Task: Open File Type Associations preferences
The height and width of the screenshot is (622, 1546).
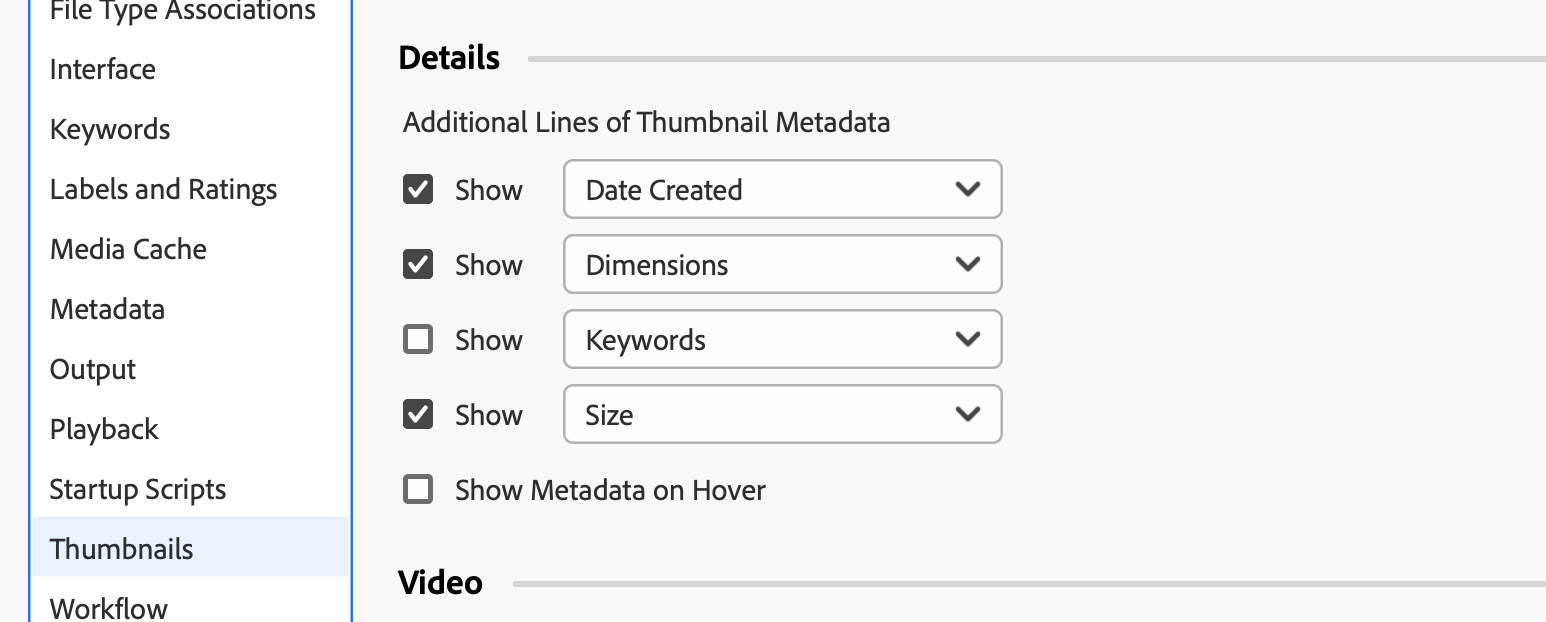Action: [179, 12]
